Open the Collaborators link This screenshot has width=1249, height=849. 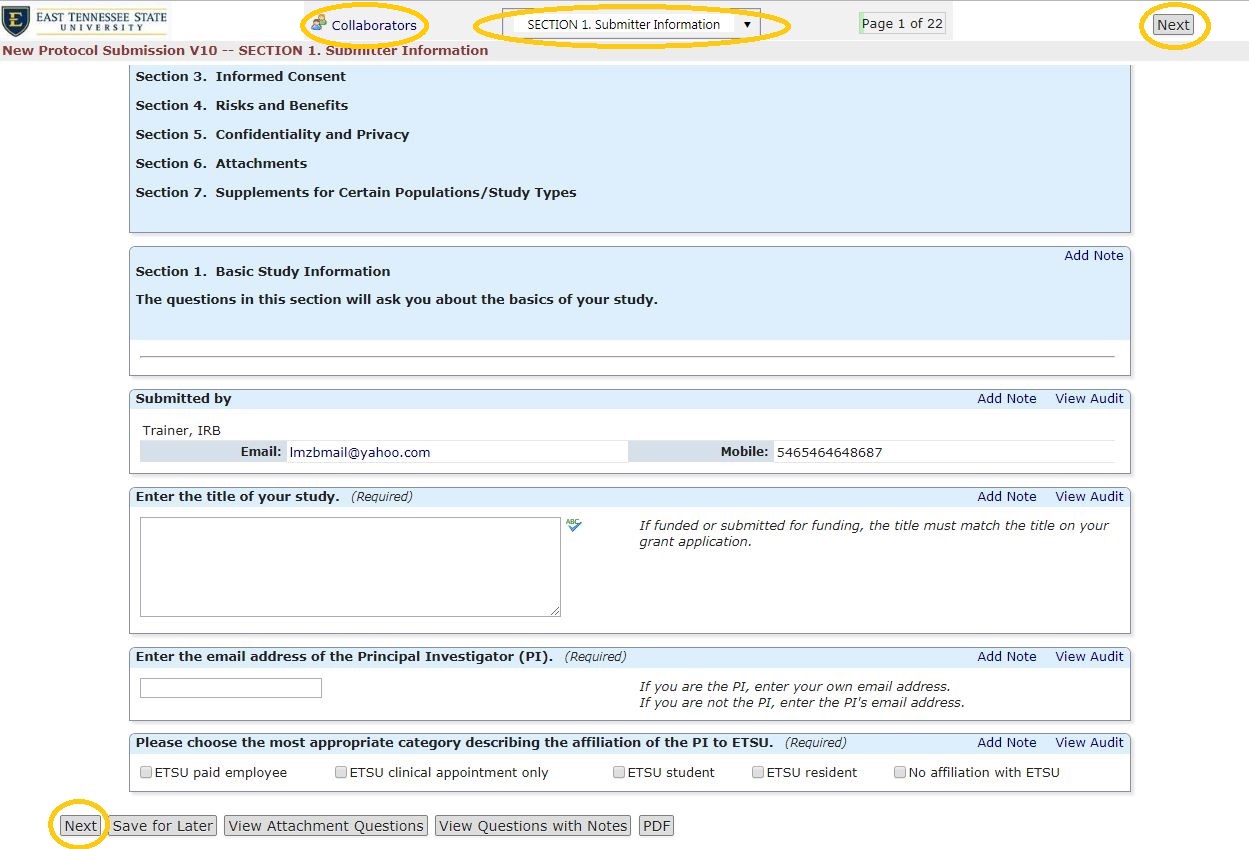(x=374, y=25)
